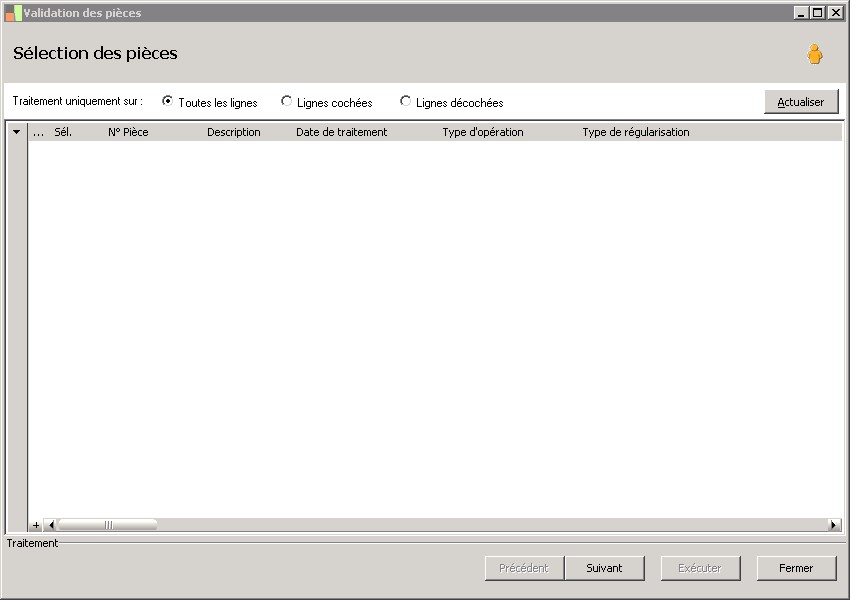
Task: Sort by Date de traitement column
Action: (342, 132)
